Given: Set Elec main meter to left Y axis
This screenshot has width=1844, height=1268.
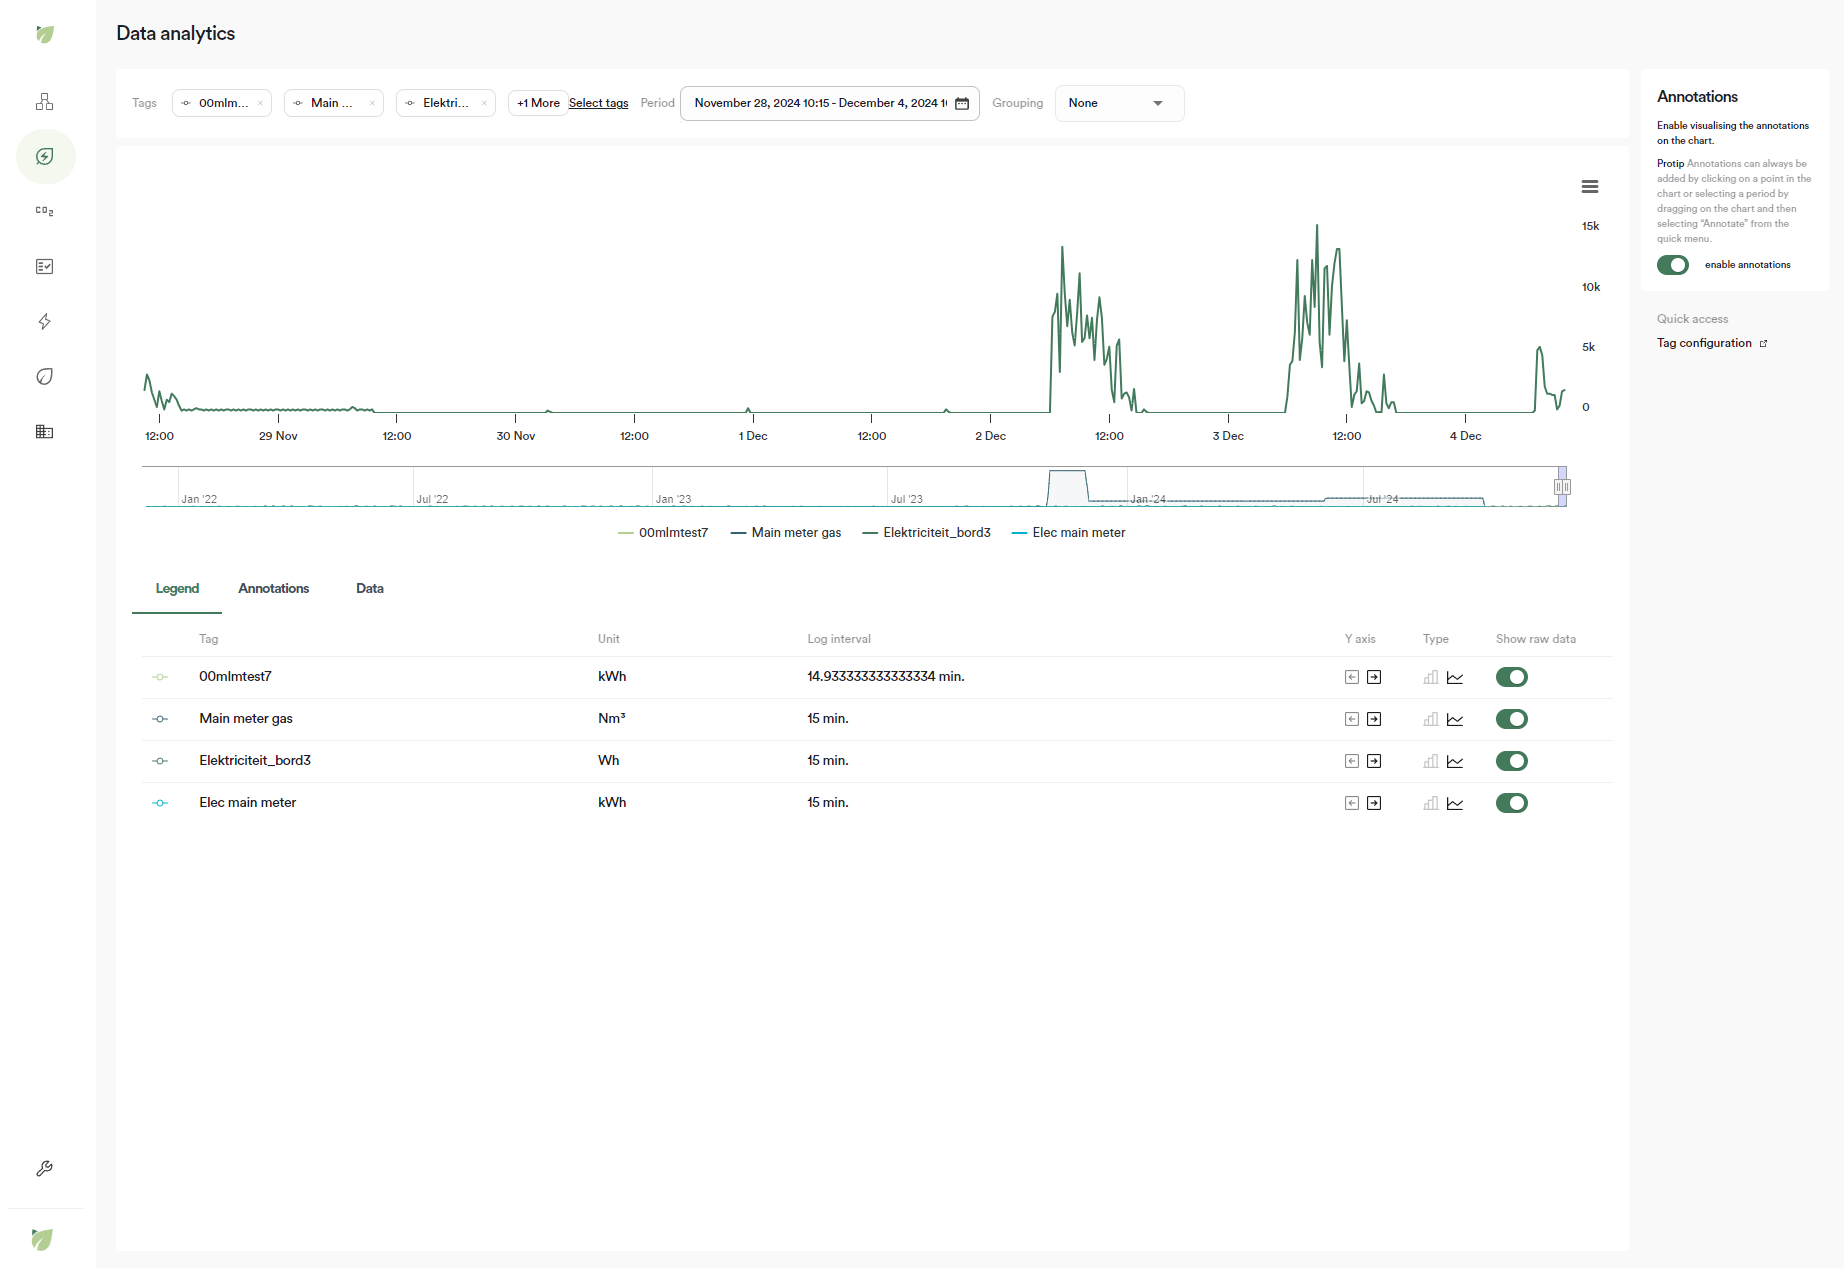Looking at the screenshot, I should tap(1352, 804).
